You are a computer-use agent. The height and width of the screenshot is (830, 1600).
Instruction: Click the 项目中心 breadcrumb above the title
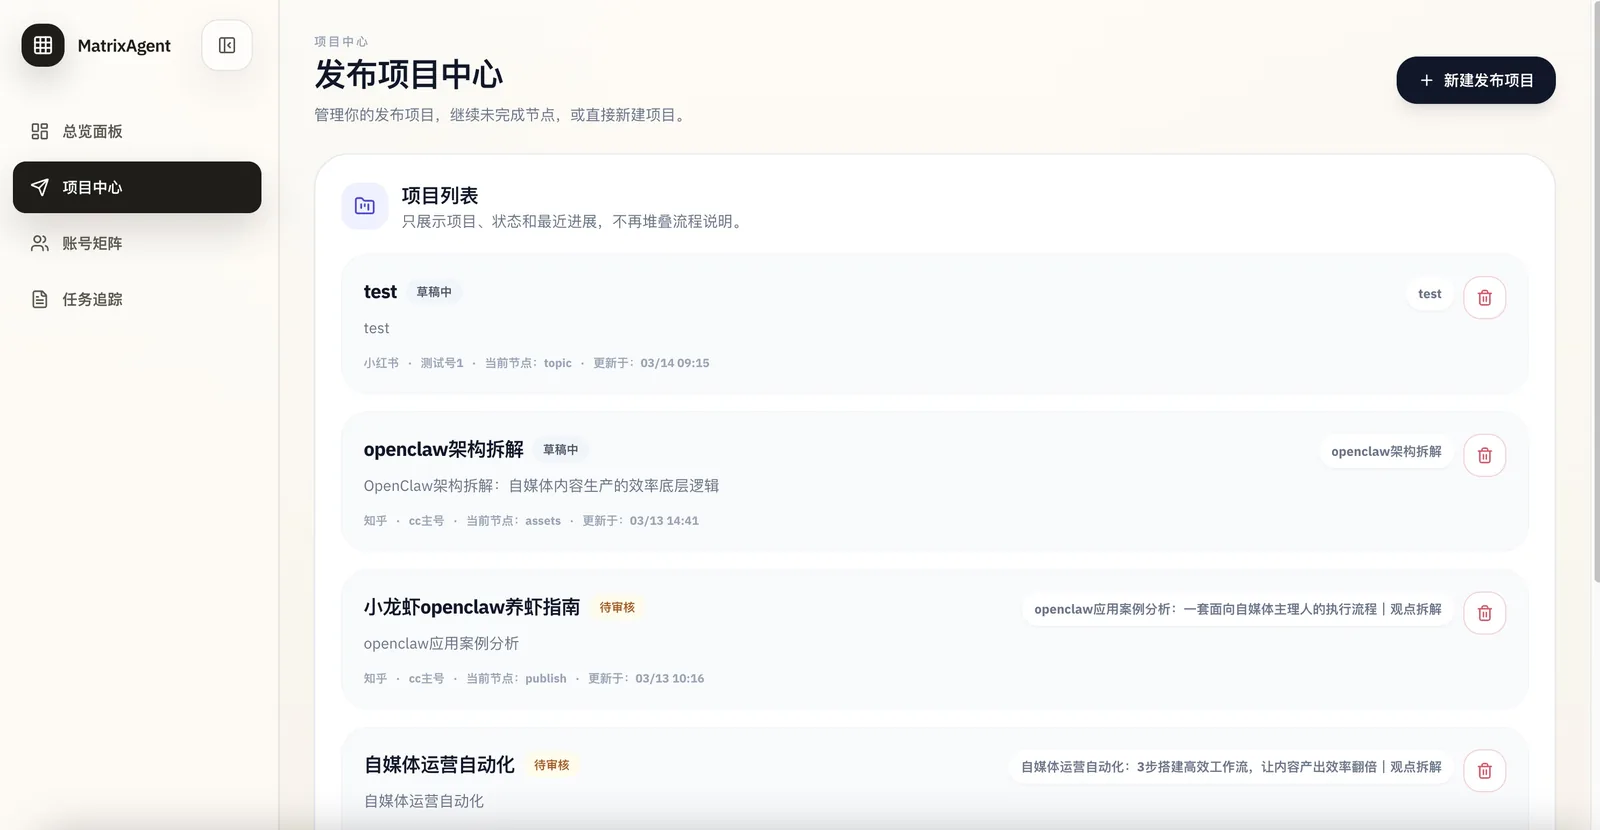point(341,42)
